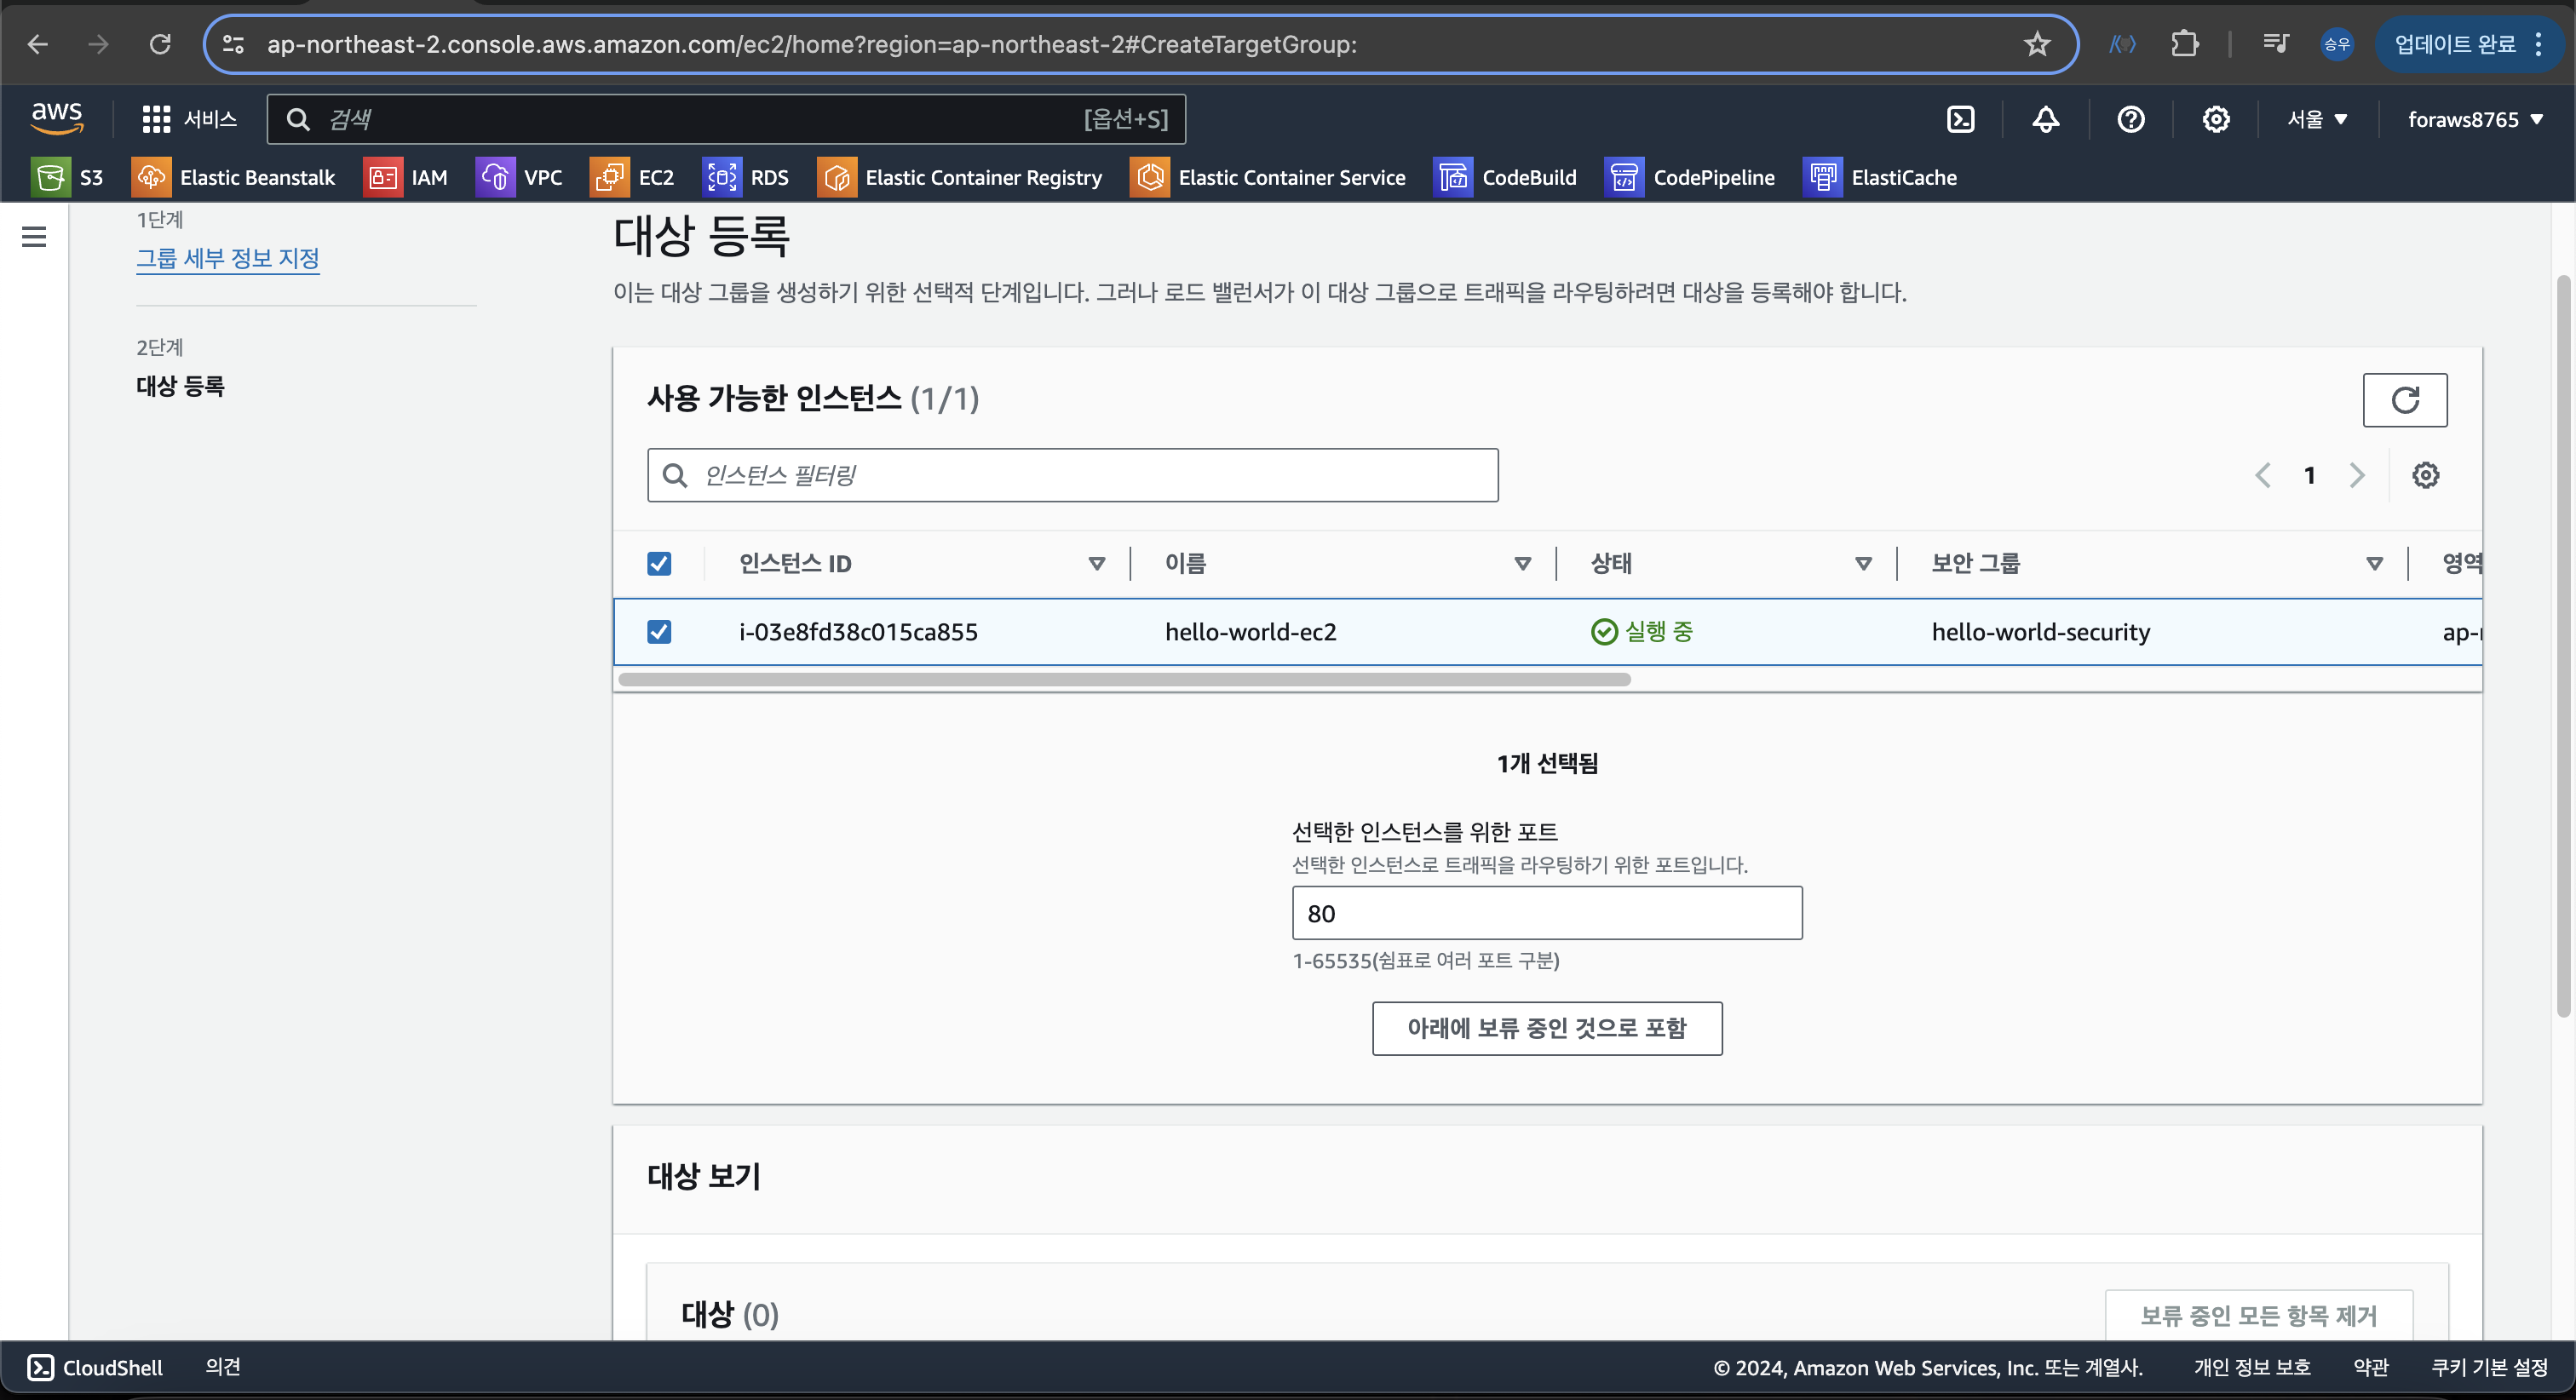Screen dimensions: 2576x1400
Task: Sort by Instance ID column arrow
Action: point(1096,563)
